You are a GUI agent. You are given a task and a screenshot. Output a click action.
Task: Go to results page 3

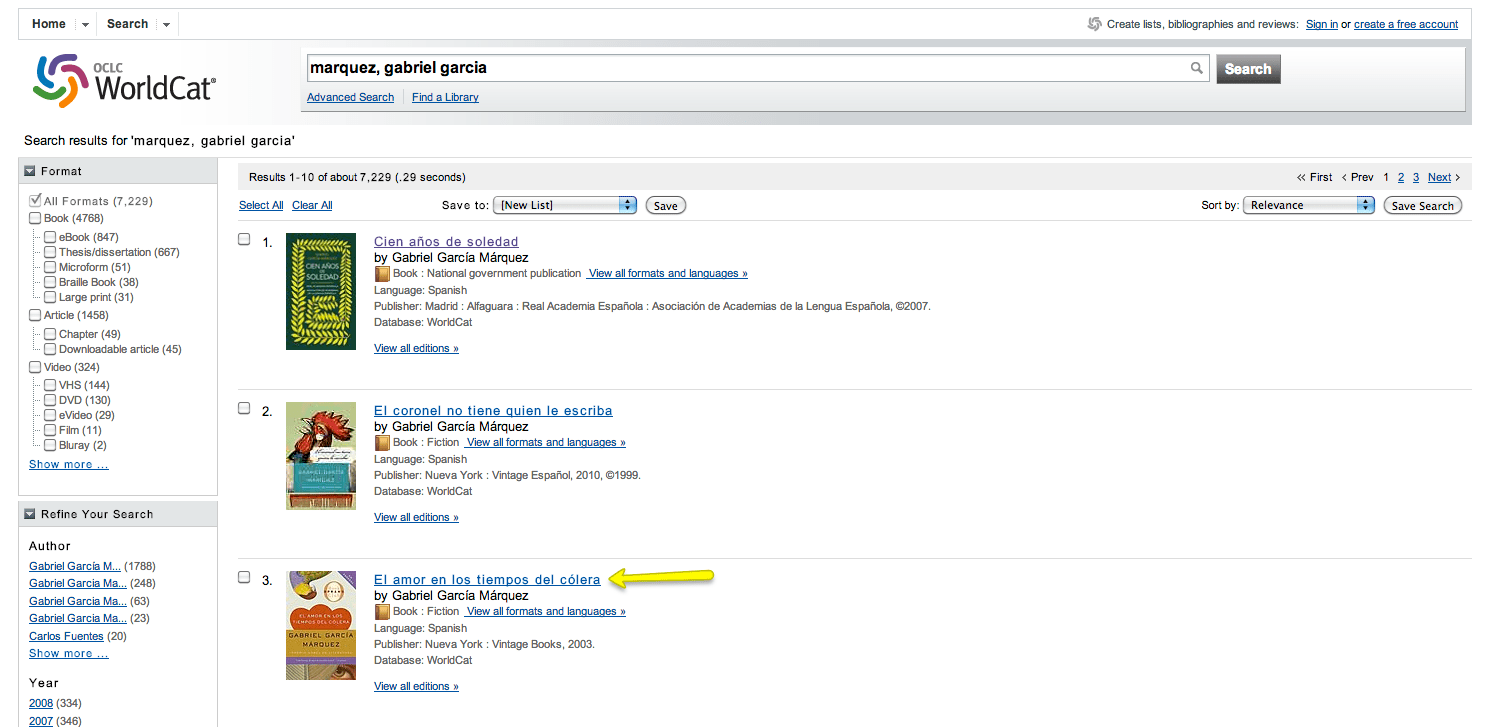[1416, 177]
